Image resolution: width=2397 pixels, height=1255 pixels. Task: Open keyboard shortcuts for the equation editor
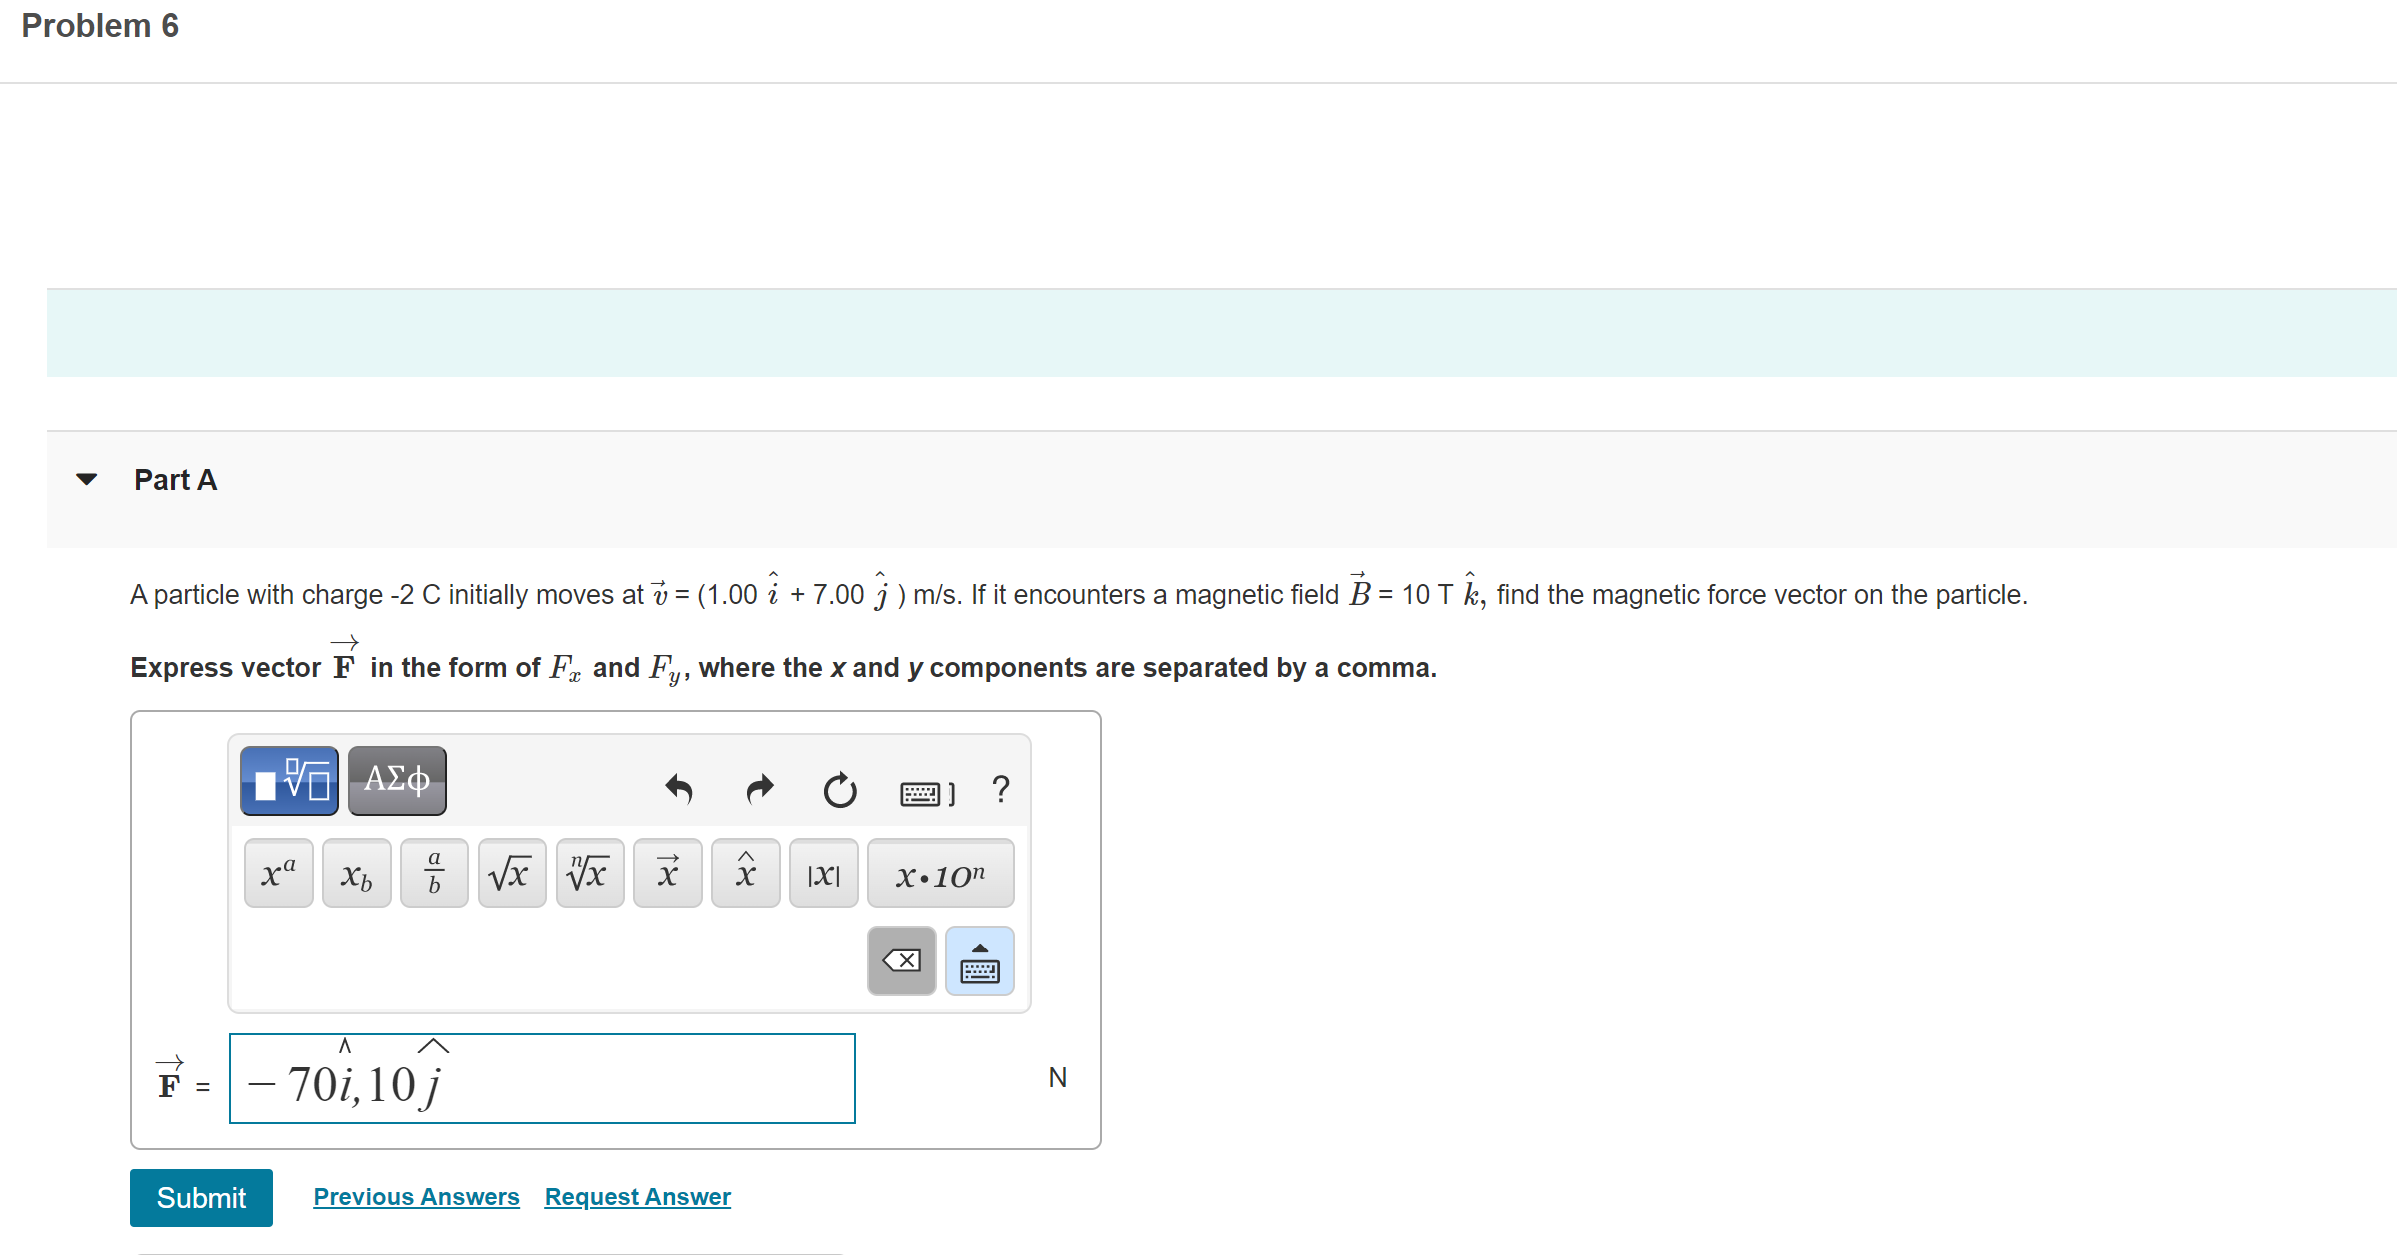tap(1000, 790)
